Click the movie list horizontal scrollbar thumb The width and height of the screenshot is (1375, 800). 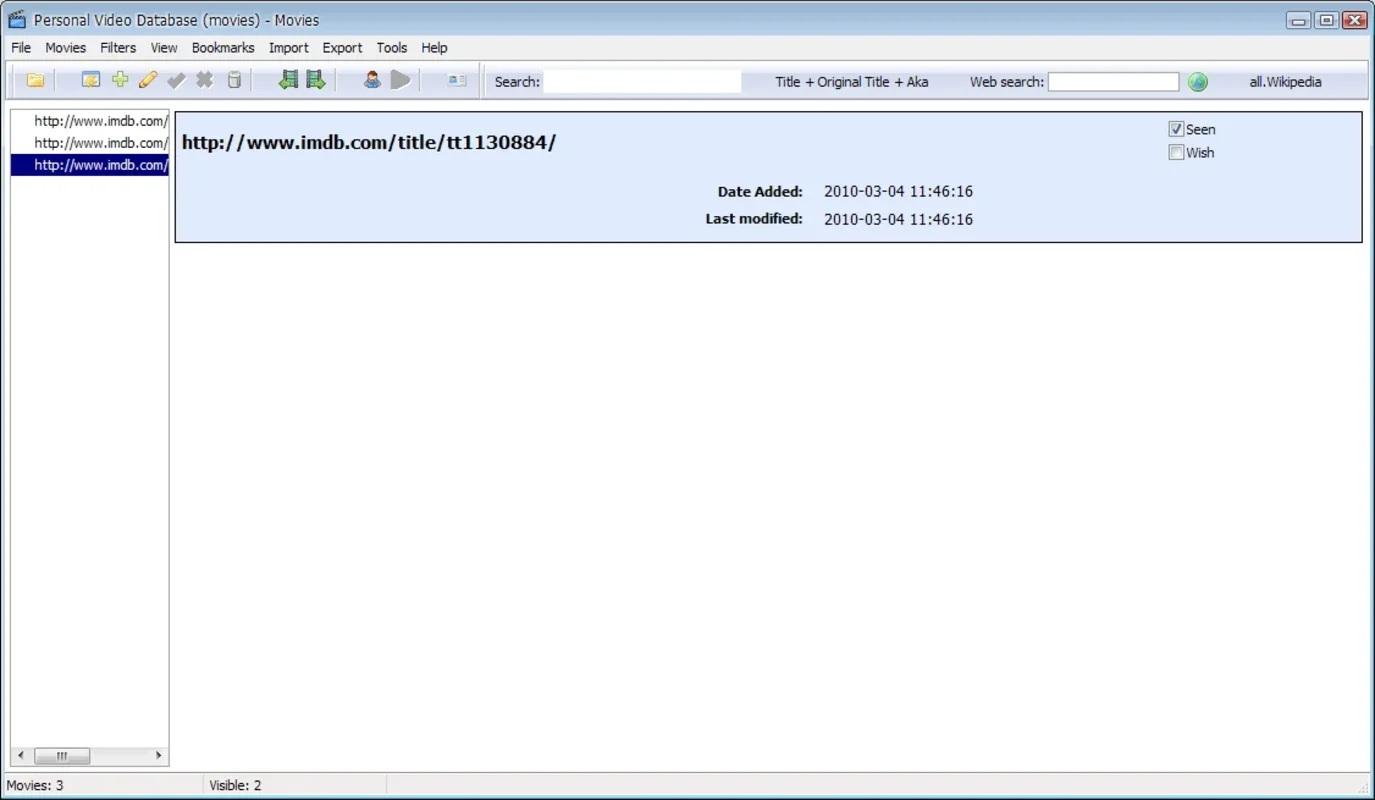62,756
